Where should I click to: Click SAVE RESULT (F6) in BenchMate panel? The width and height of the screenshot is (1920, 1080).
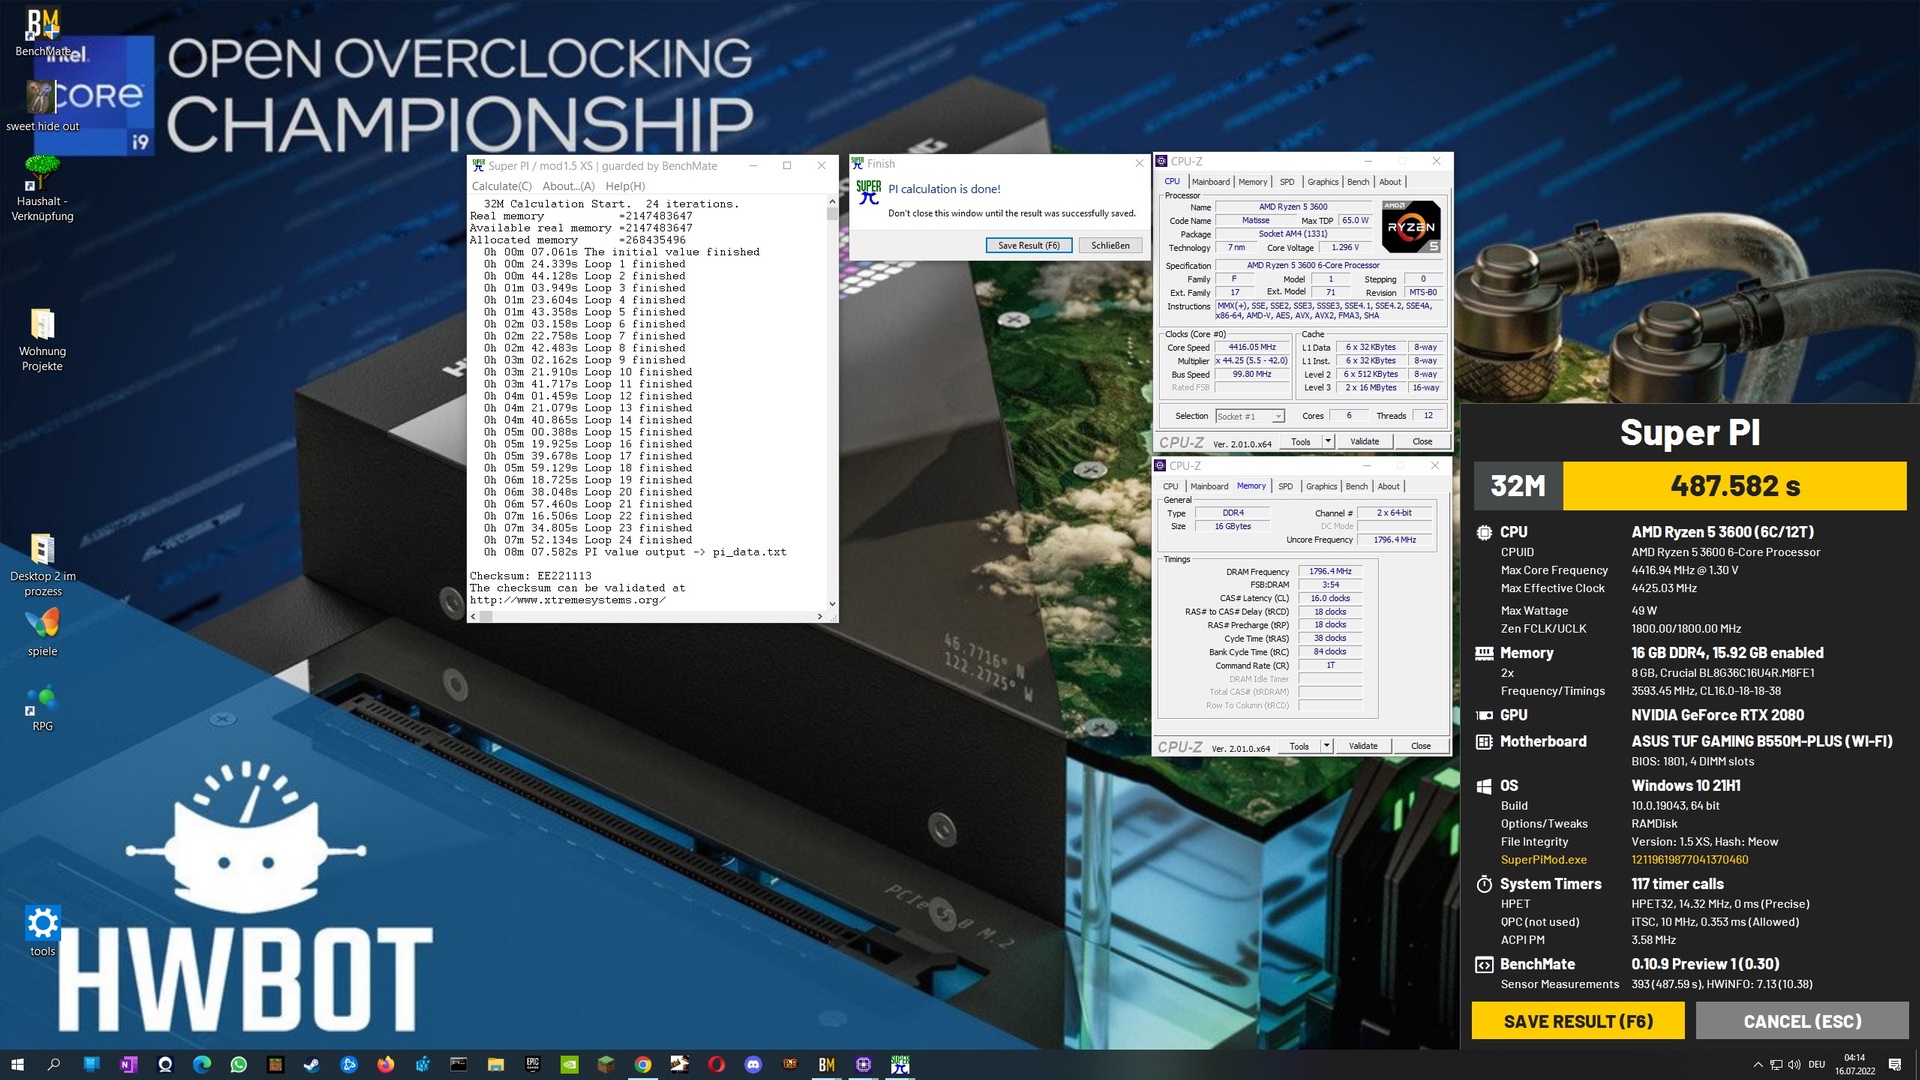(x=1578, y=1021)
